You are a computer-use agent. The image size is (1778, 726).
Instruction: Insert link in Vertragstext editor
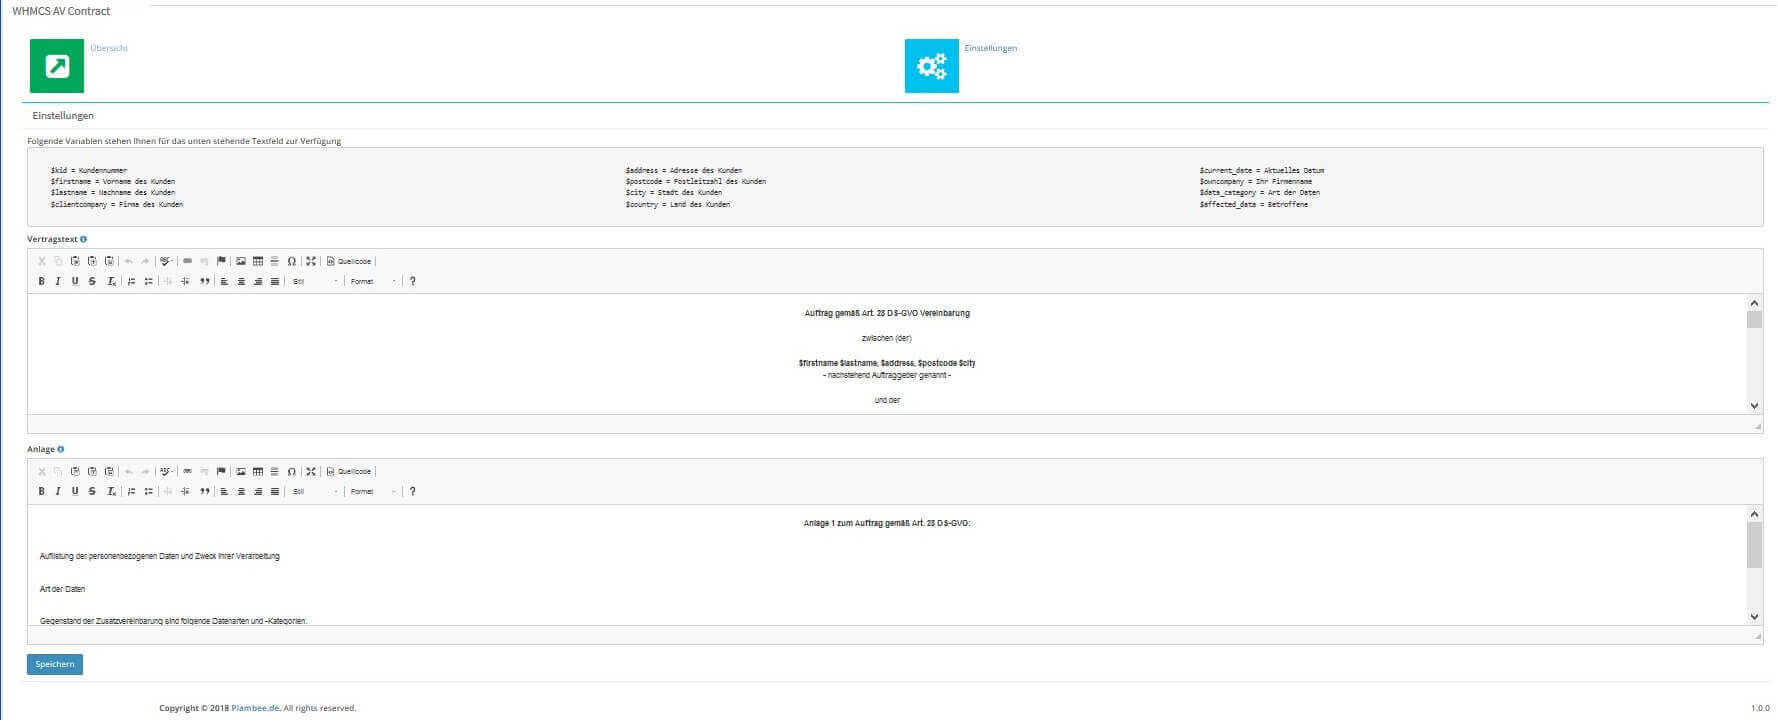coord(187,262)
